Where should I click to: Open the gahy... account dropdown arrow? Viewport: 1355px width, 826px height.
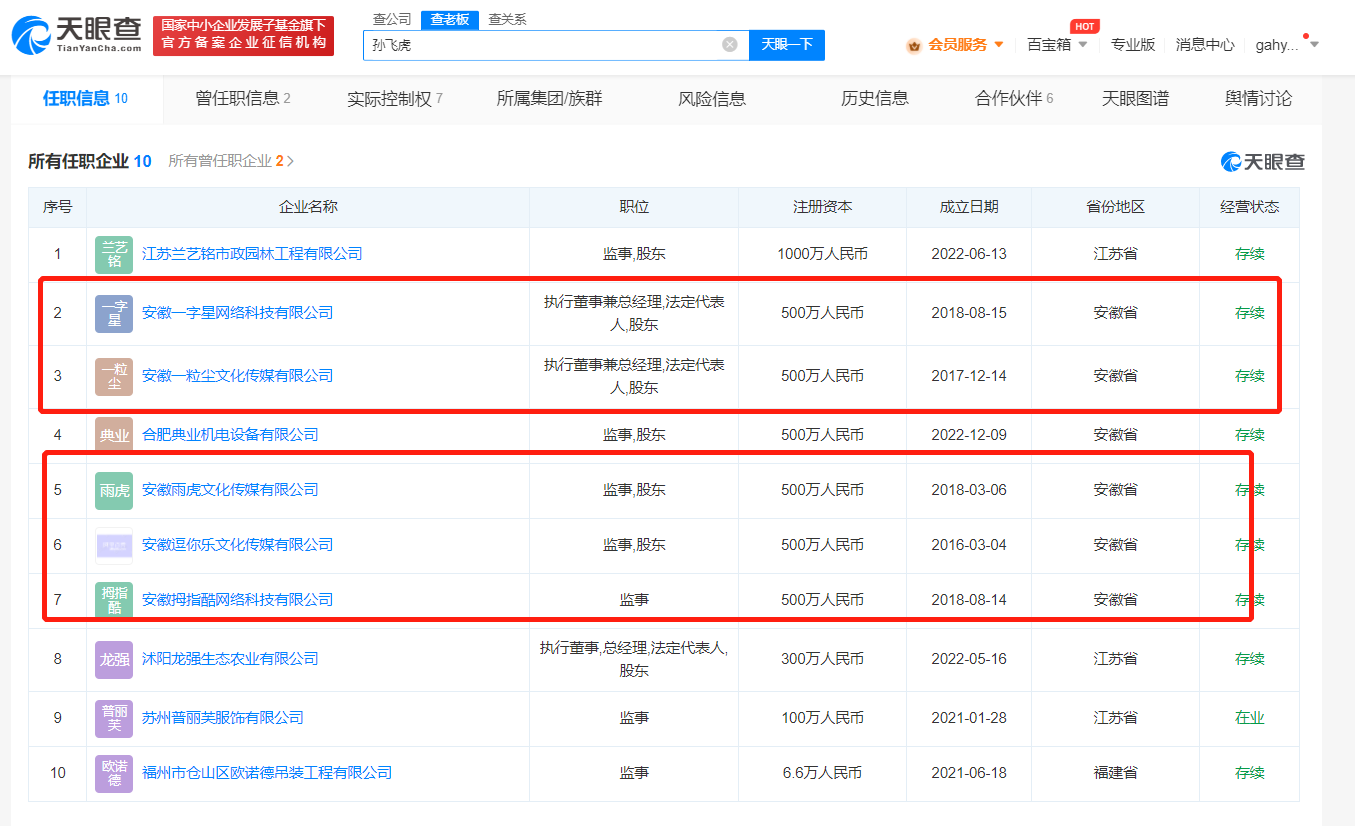pos(1314,45)
